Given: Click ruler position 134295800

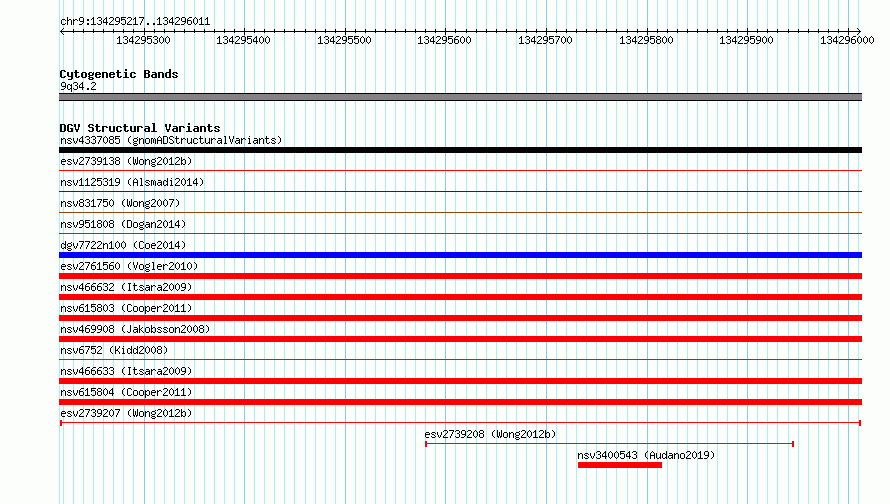Looking at the screenshot, I should click(x=646, y=40).
